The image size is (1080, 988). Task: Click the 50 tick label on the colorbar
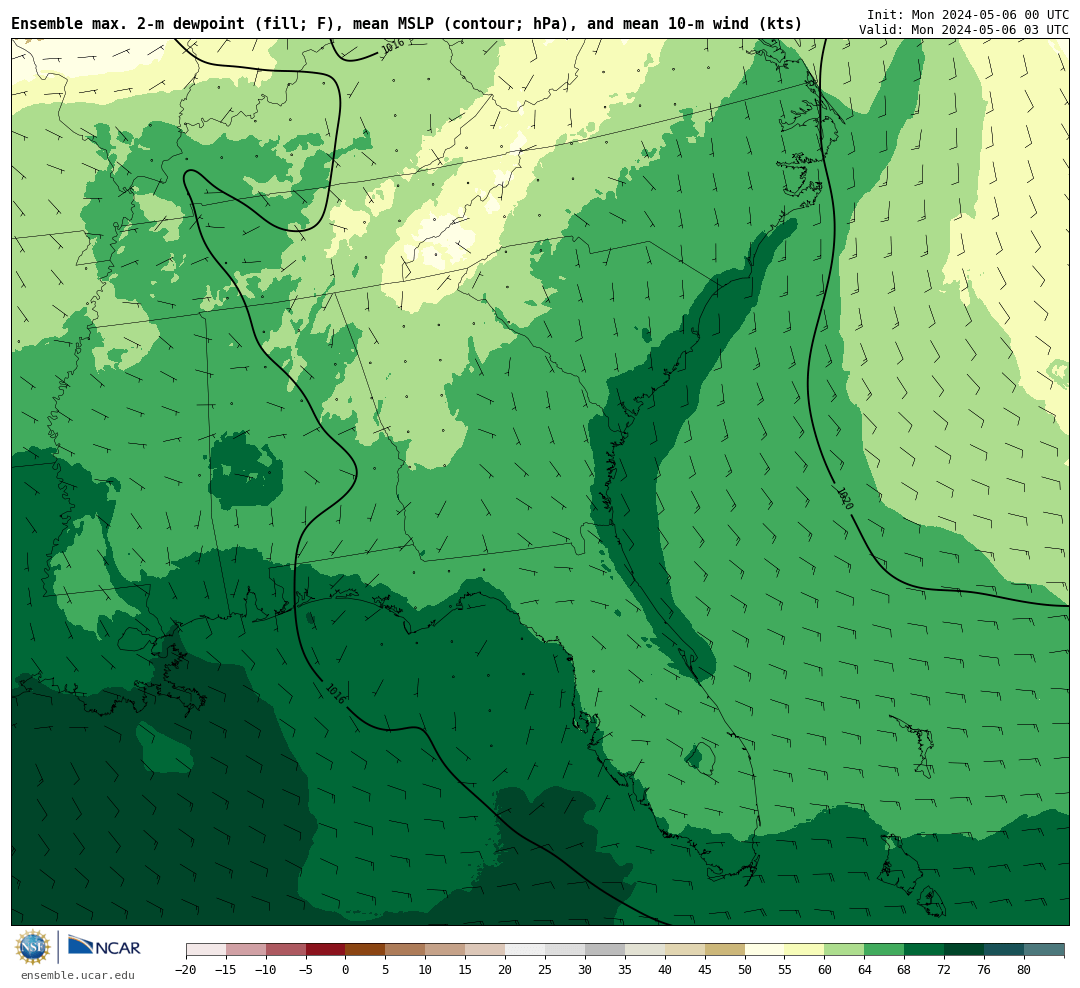[x=745, y=970]
